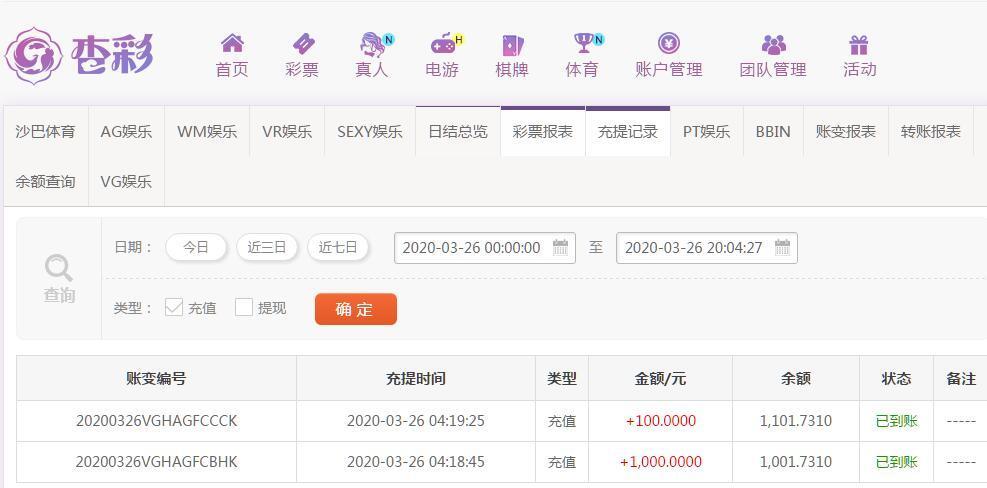Open the start date calendar picker

[560, 247]
